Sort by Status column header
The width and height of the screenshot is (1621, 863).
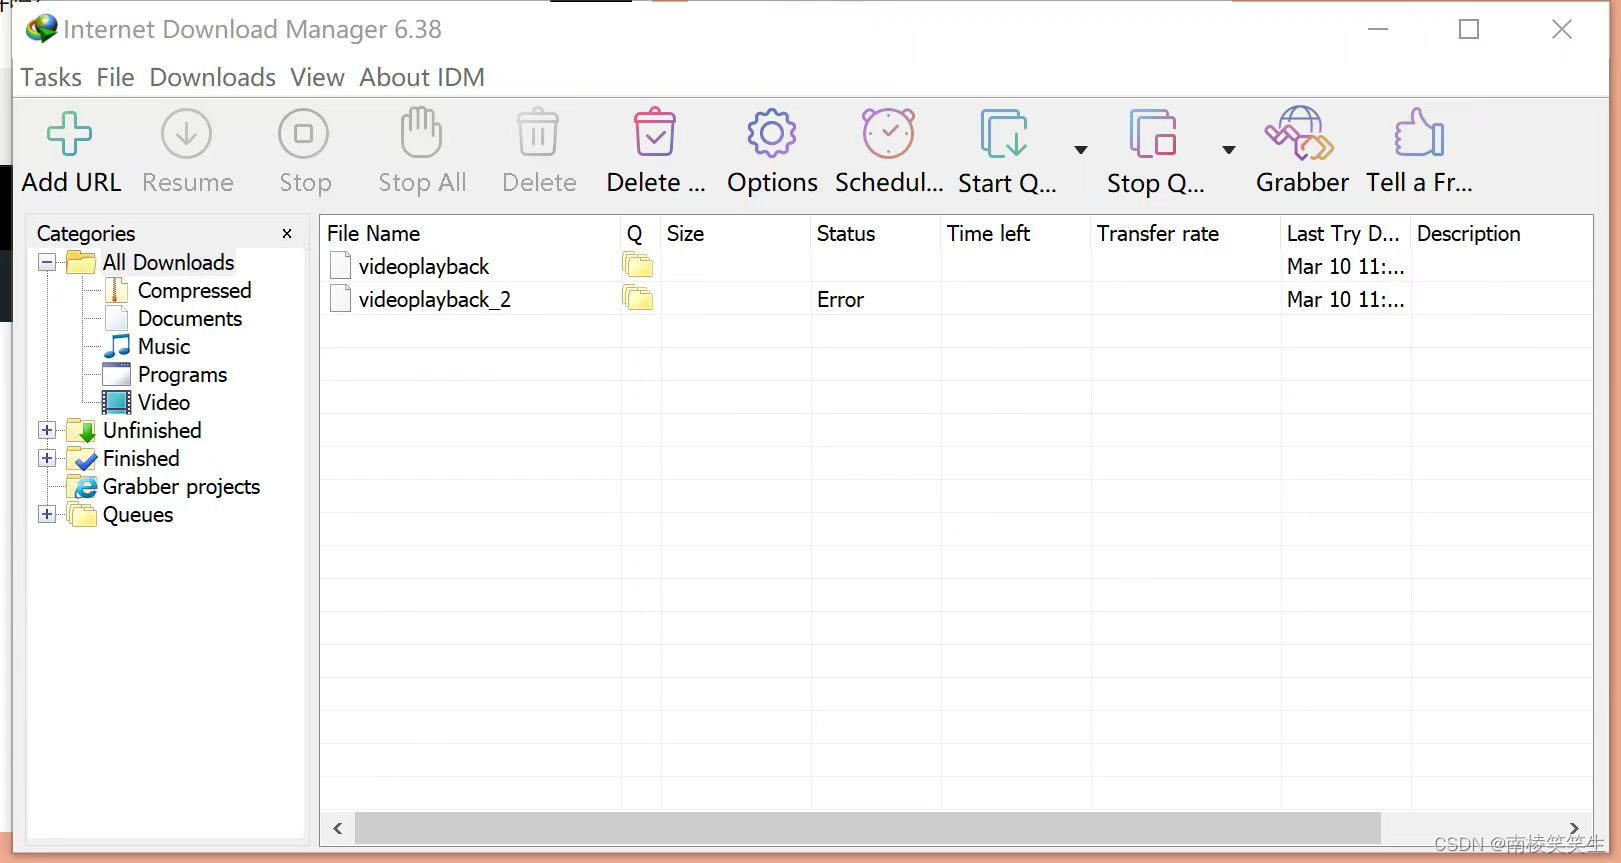coord(875,233)
